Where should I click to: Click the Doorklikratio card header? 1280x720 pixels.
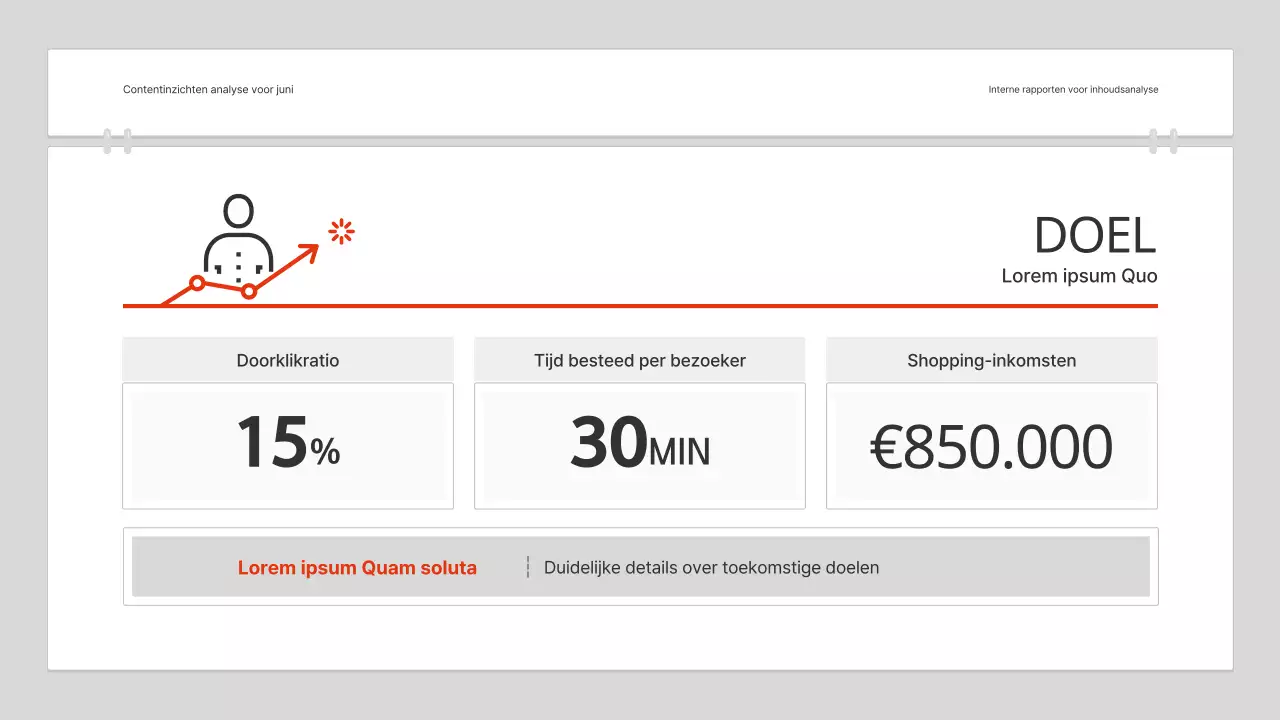[x=288, y=360]
